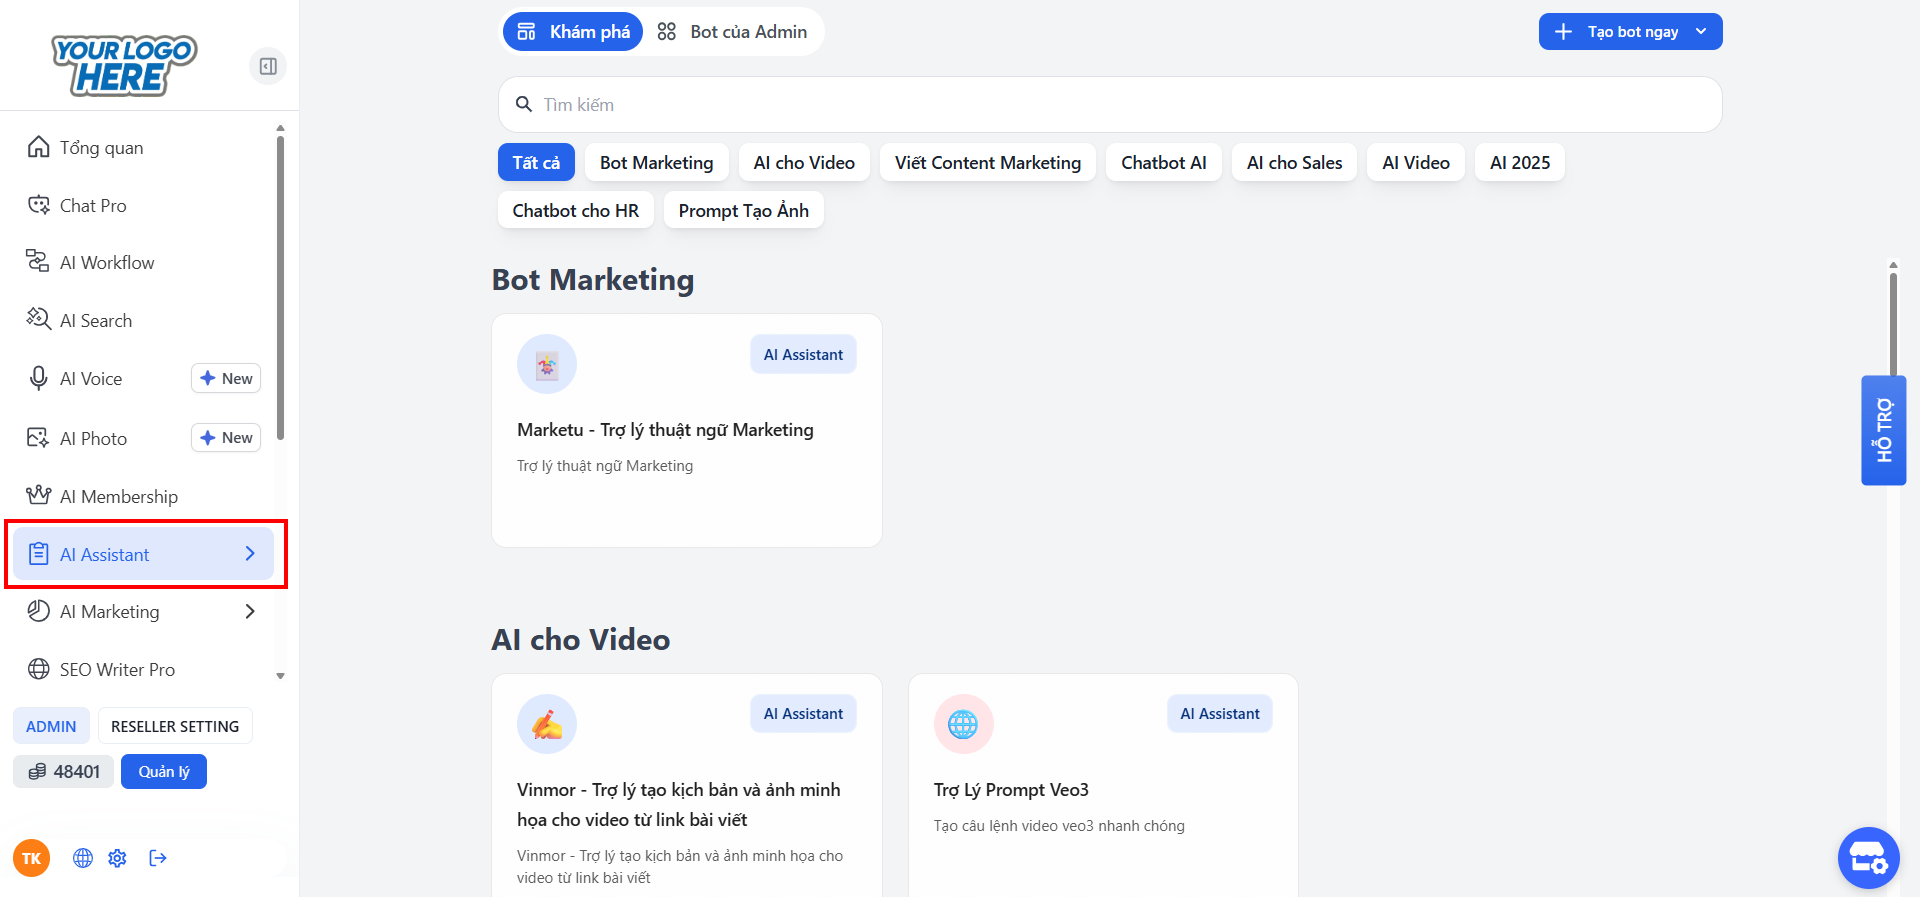
Task: Click the logout arrow icon
Action: [x=157, y=858]
